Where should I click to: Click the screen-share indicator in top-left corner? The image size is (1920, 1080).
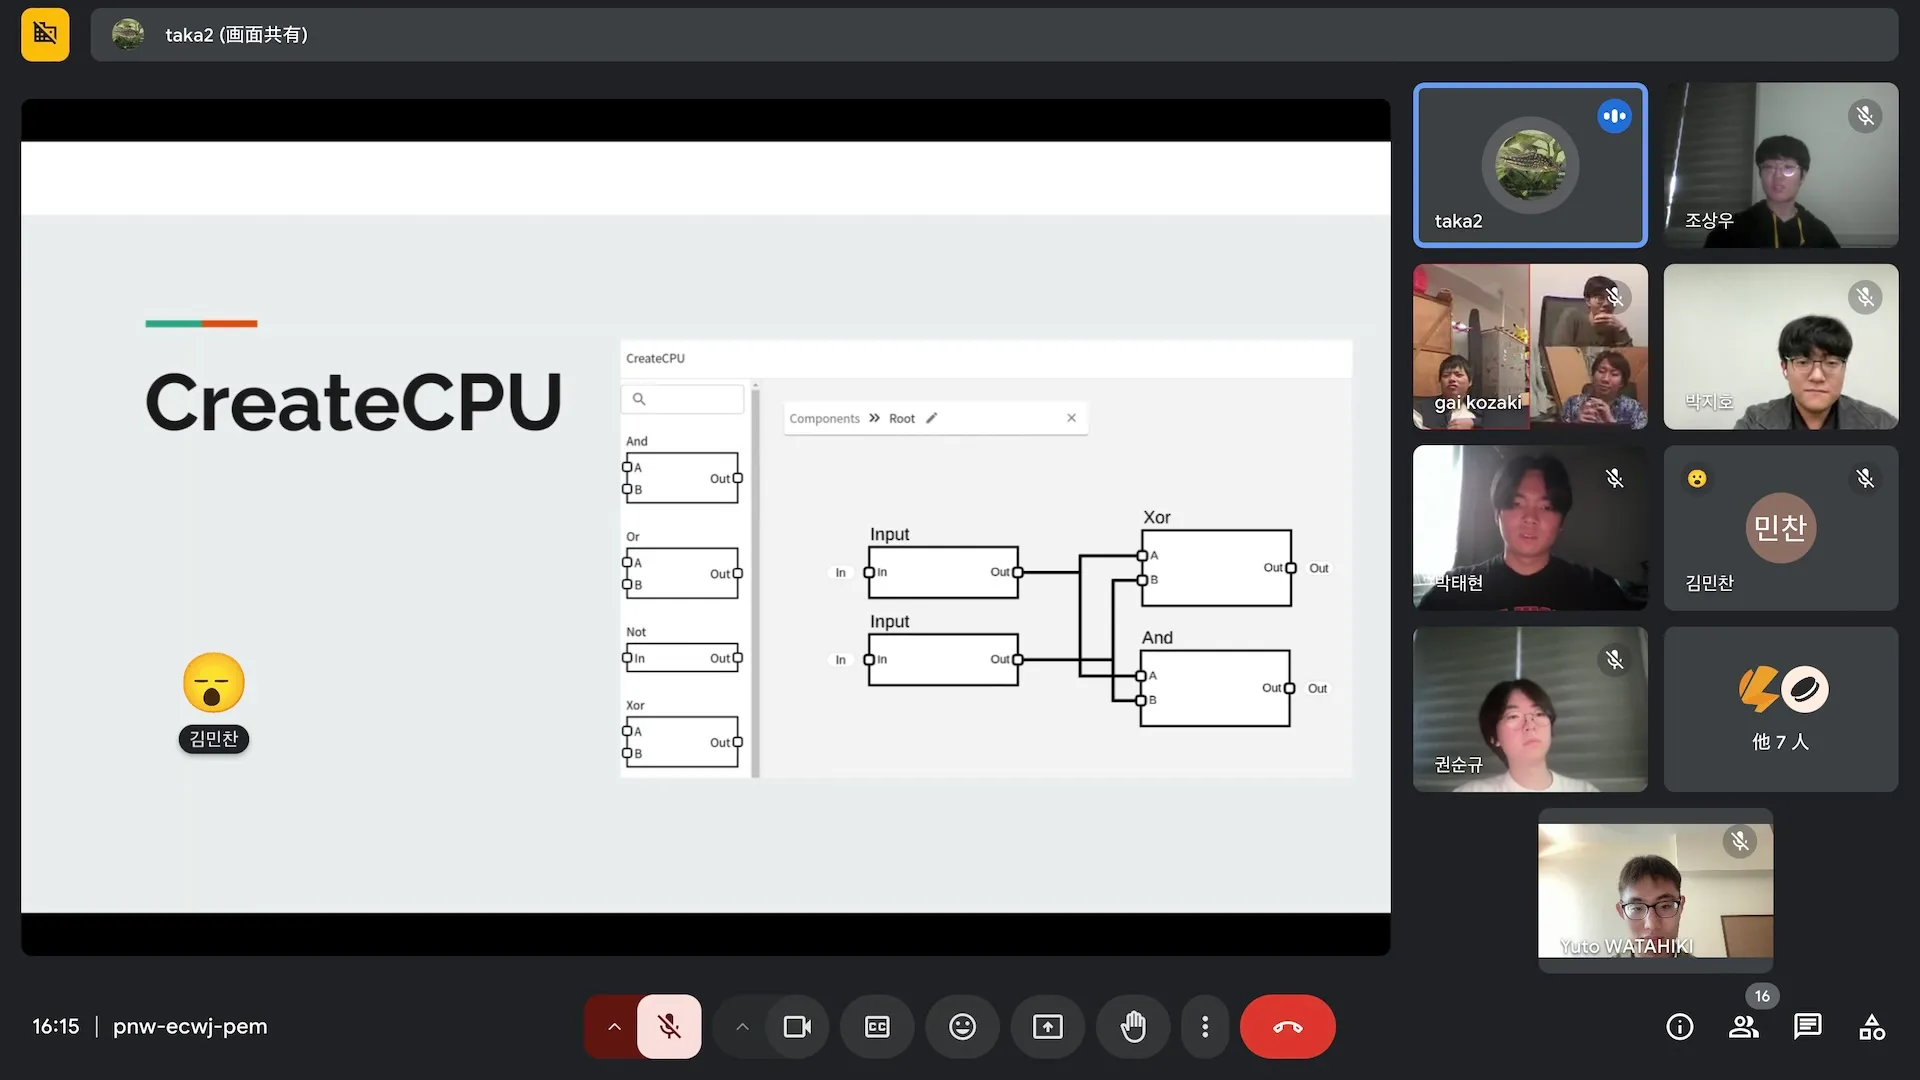click(44, 34)
